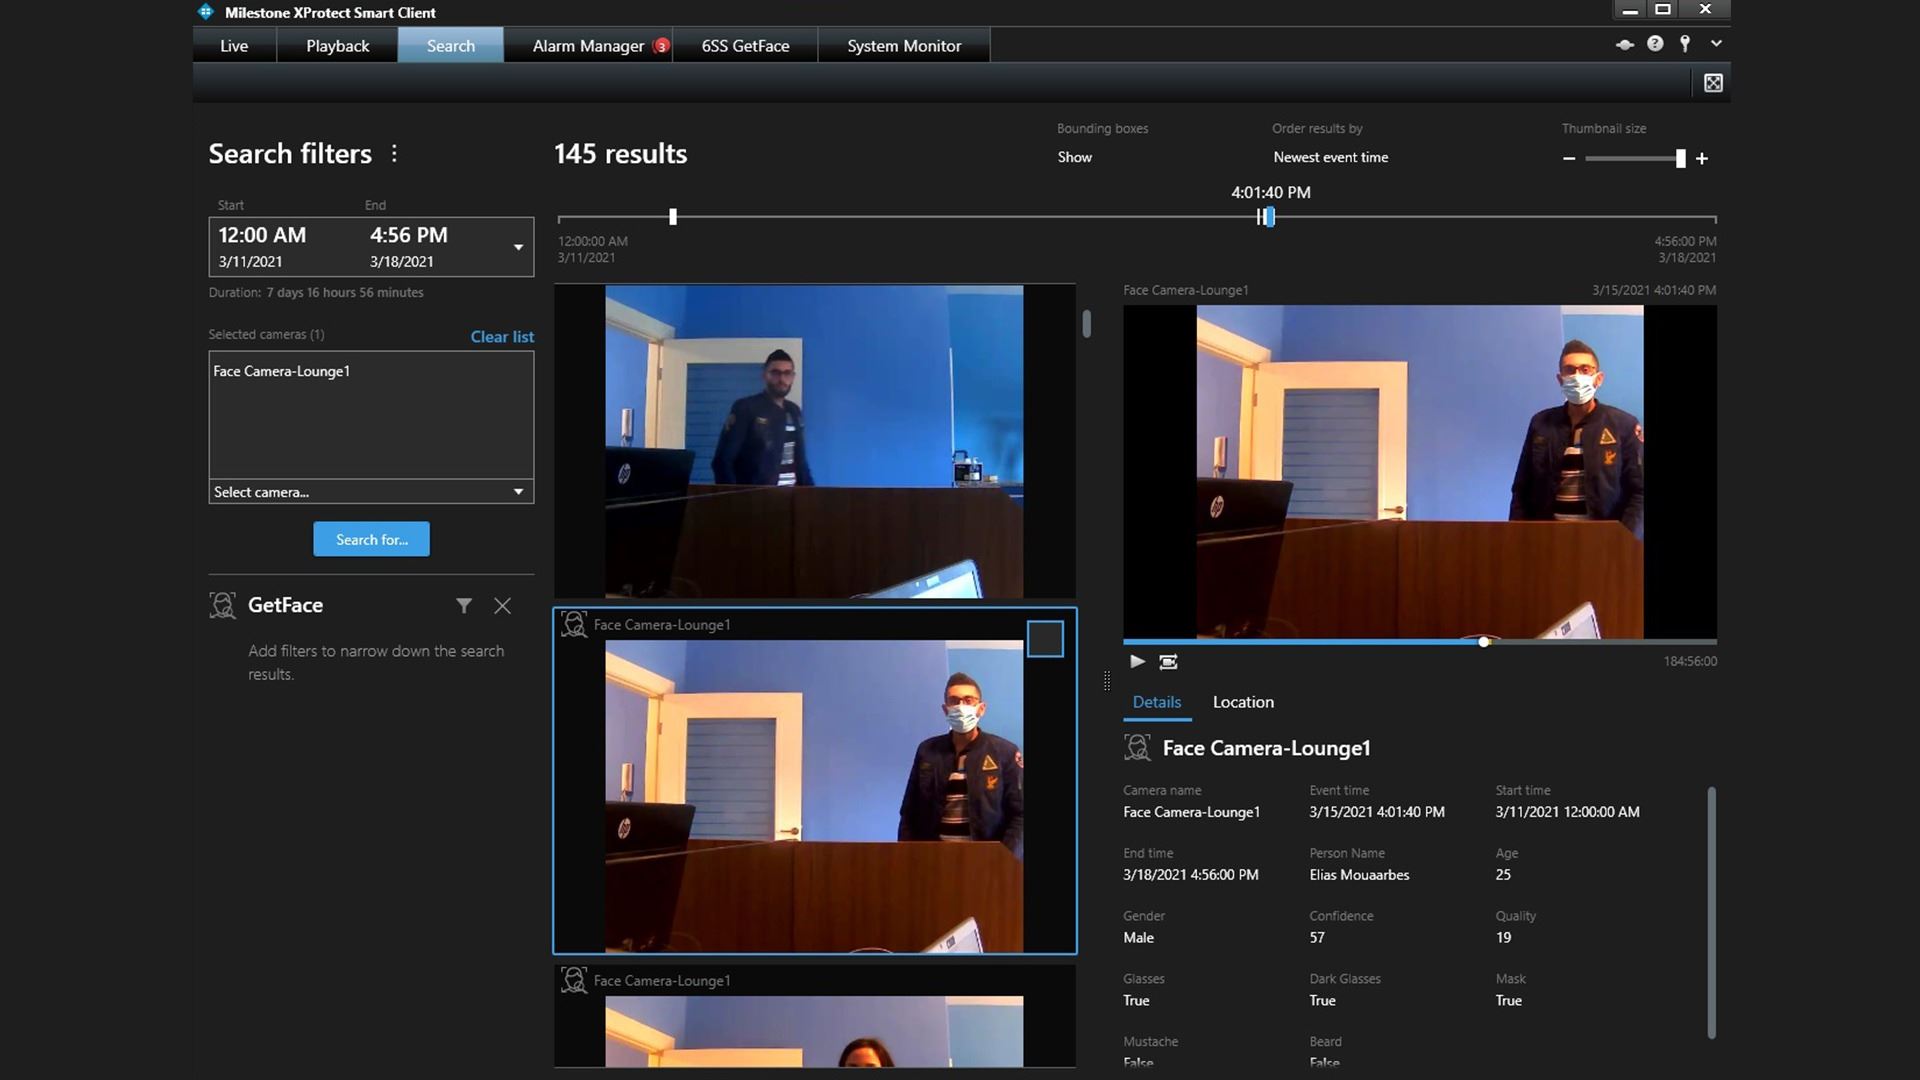Open the Location tab in details
This screenshot has width=1920, height=1080.
pos(1243,702)
